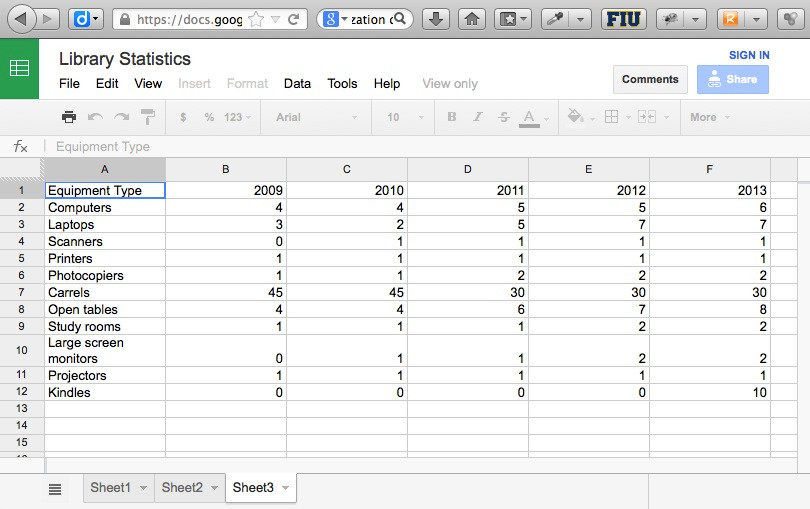Open the font size 10 dropdown

(x=406, y=117)
